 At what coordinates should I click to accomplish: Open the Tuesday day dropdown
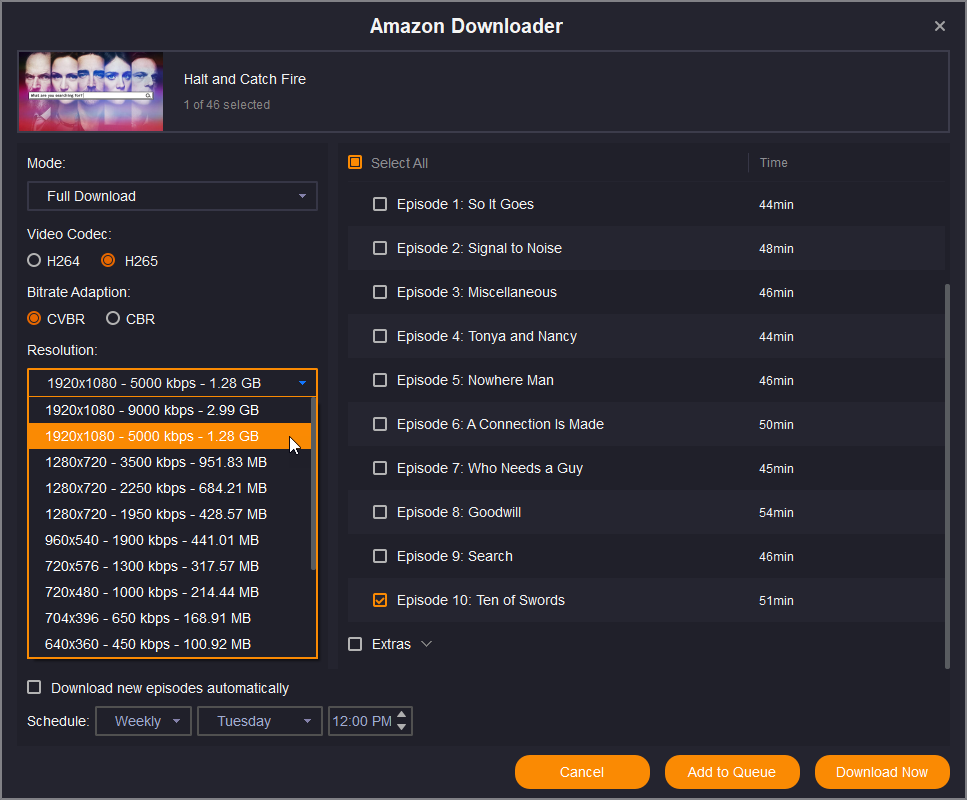(260, 721)
